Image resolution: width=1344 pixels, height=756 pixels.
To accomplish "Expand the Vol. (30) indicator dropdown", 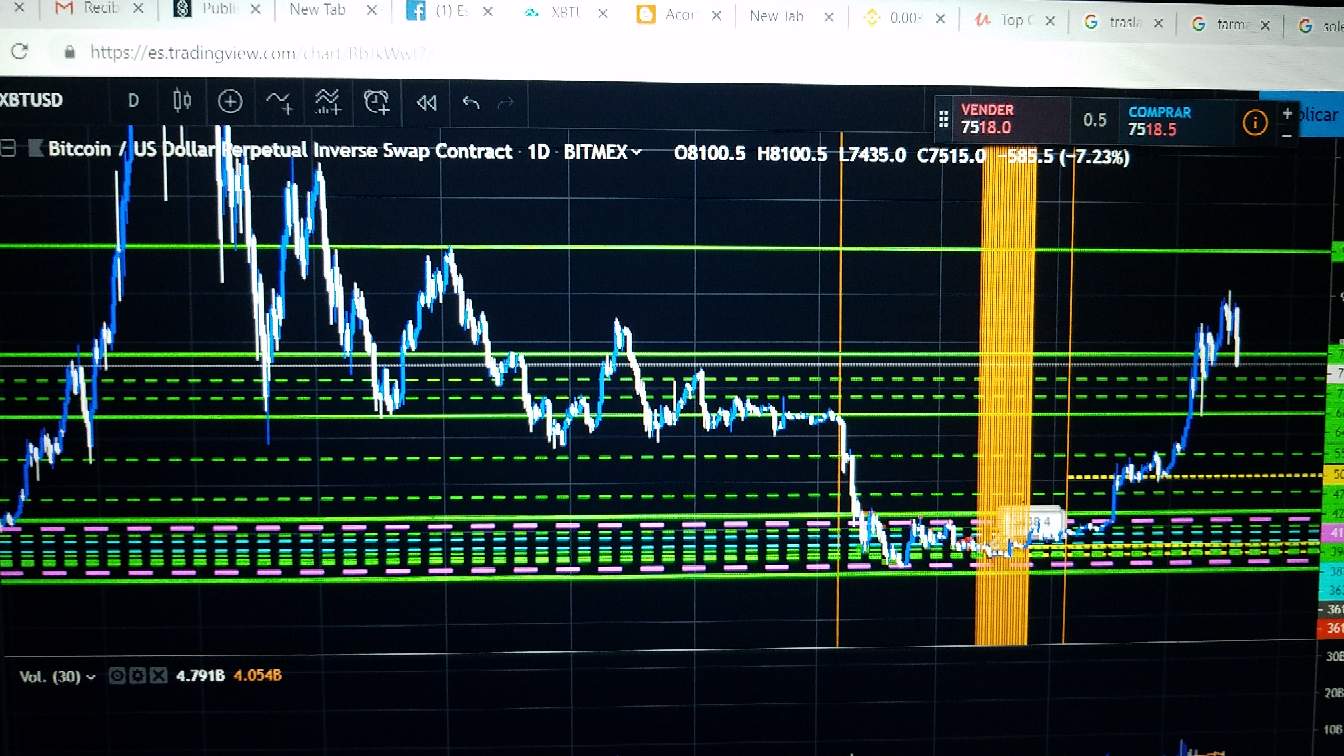I will point(91,677).
